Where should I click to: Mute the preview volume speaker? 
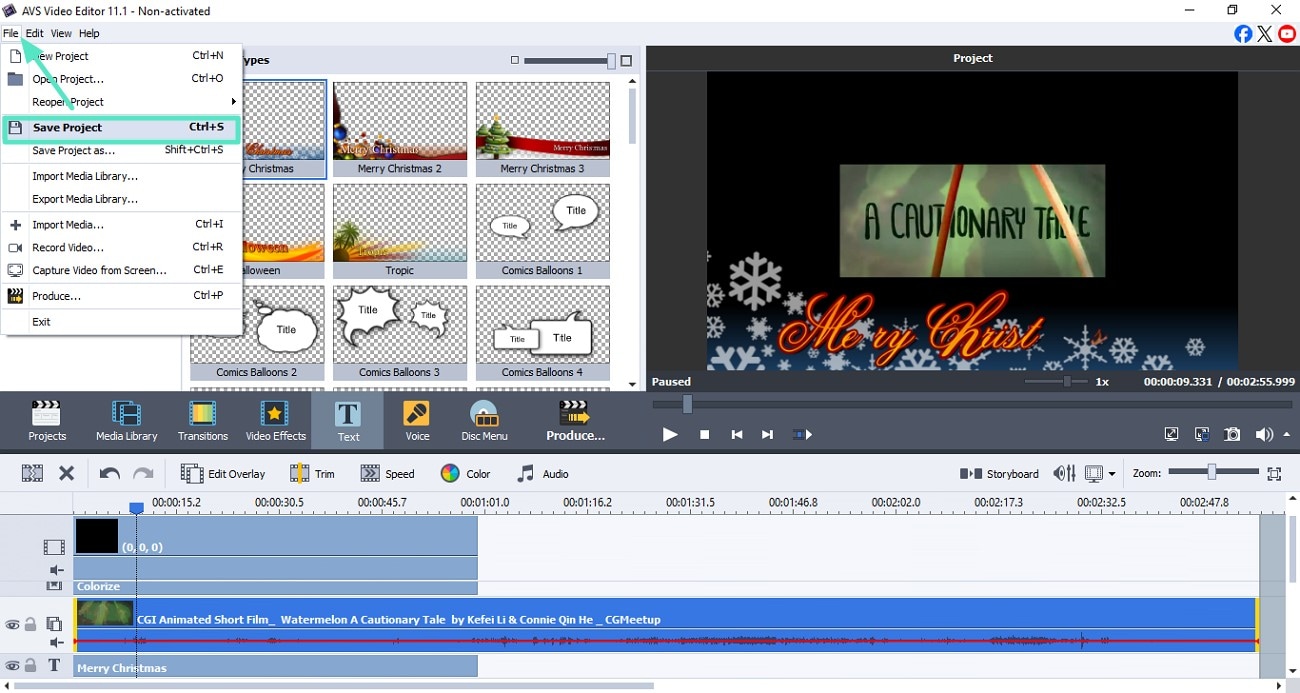(x=1264, y=435)
